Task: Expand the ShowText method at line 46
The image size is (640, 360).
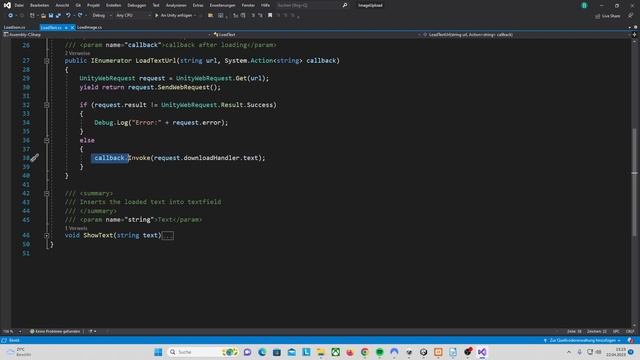Action: (x=47, y=236)
